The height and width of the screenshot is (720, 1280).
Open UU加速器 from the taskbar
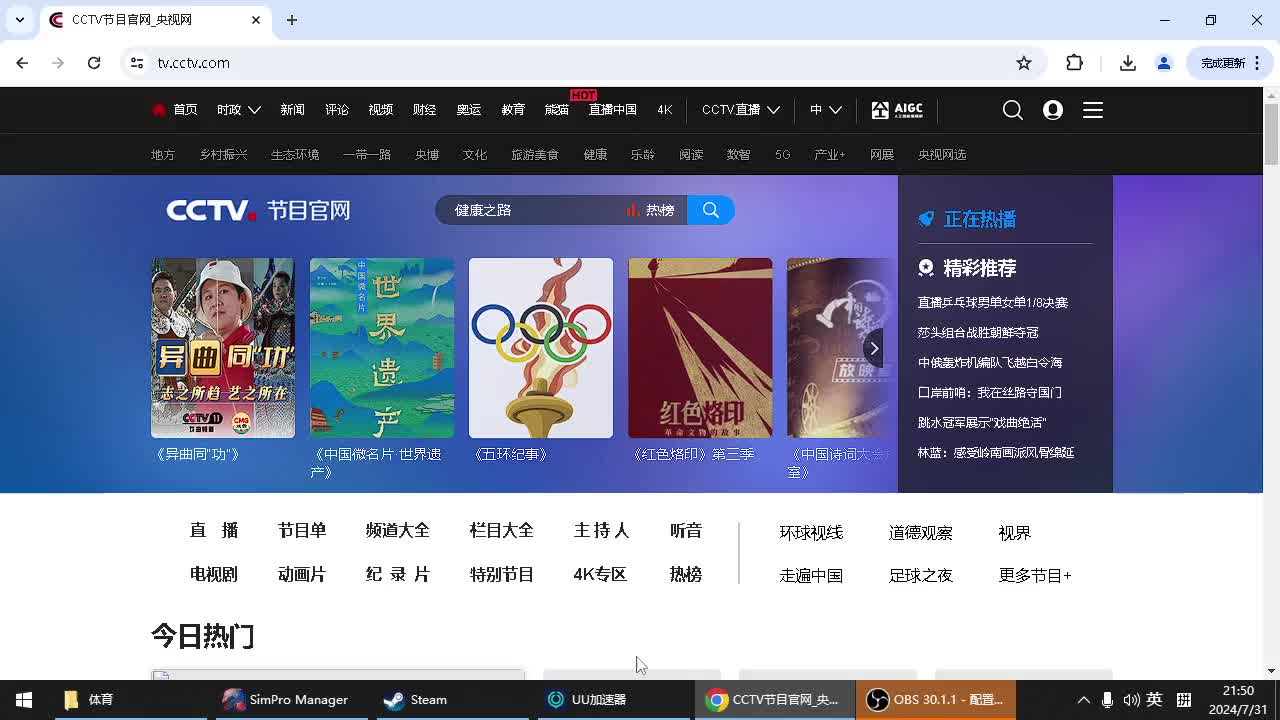587,700
